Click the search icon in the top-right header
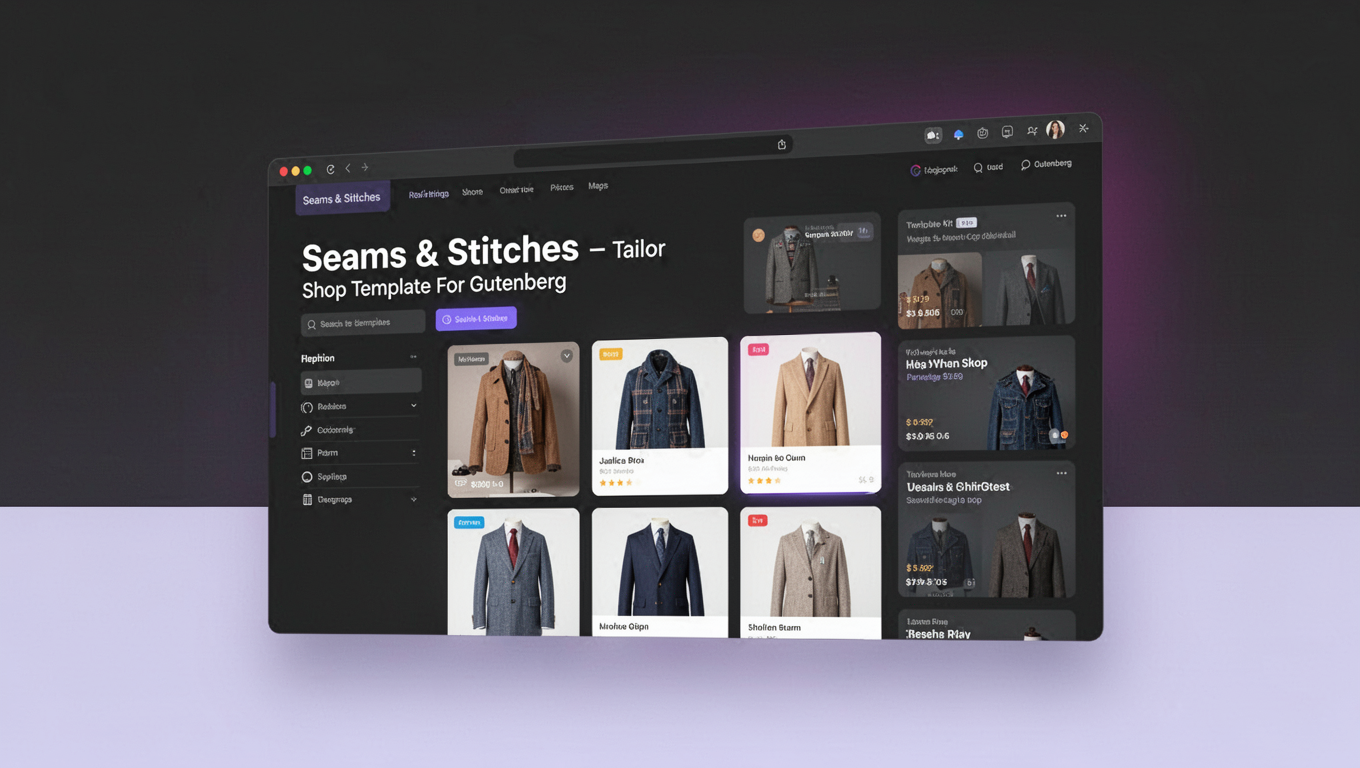Viewport: 1360px width, 768px height. click(x=978, y=168)
